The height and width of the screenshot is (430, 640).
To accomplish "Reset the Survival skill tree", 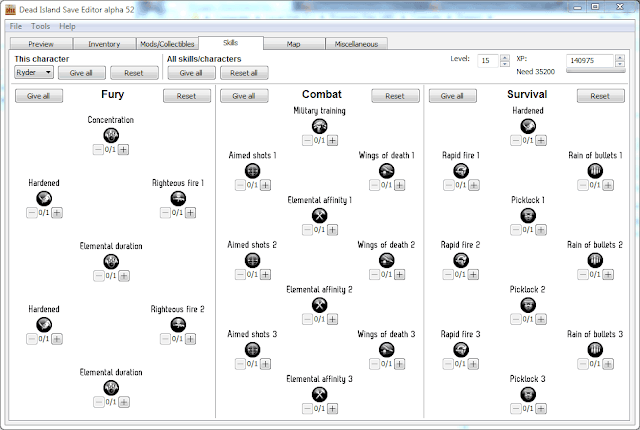I will pyautogui.click(x=599, y=96).
